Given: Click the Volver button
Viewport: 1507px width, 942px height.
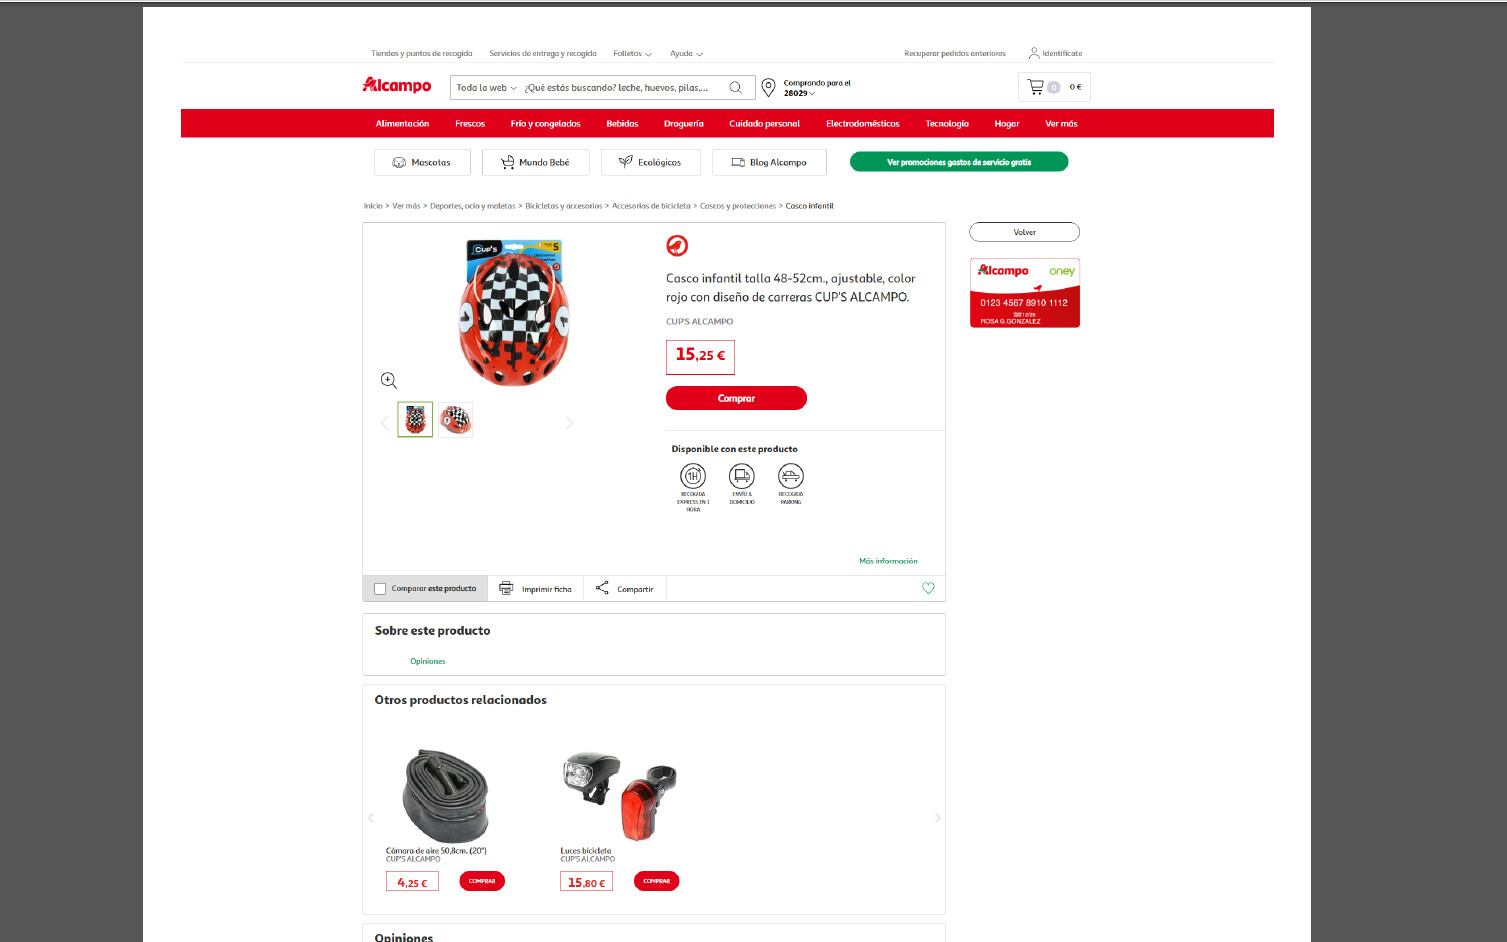Looking at the screenshot, I should [x=1024, y=232].
